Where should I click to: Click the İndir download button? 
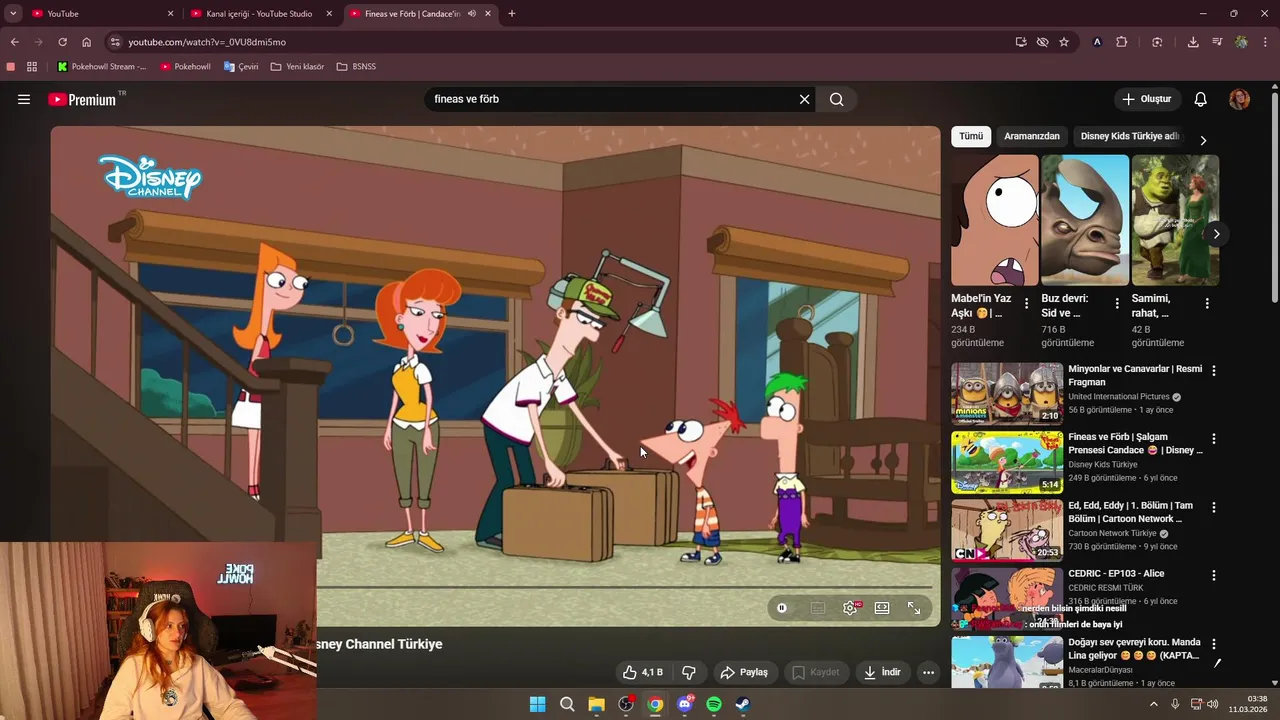pos(882,672)
